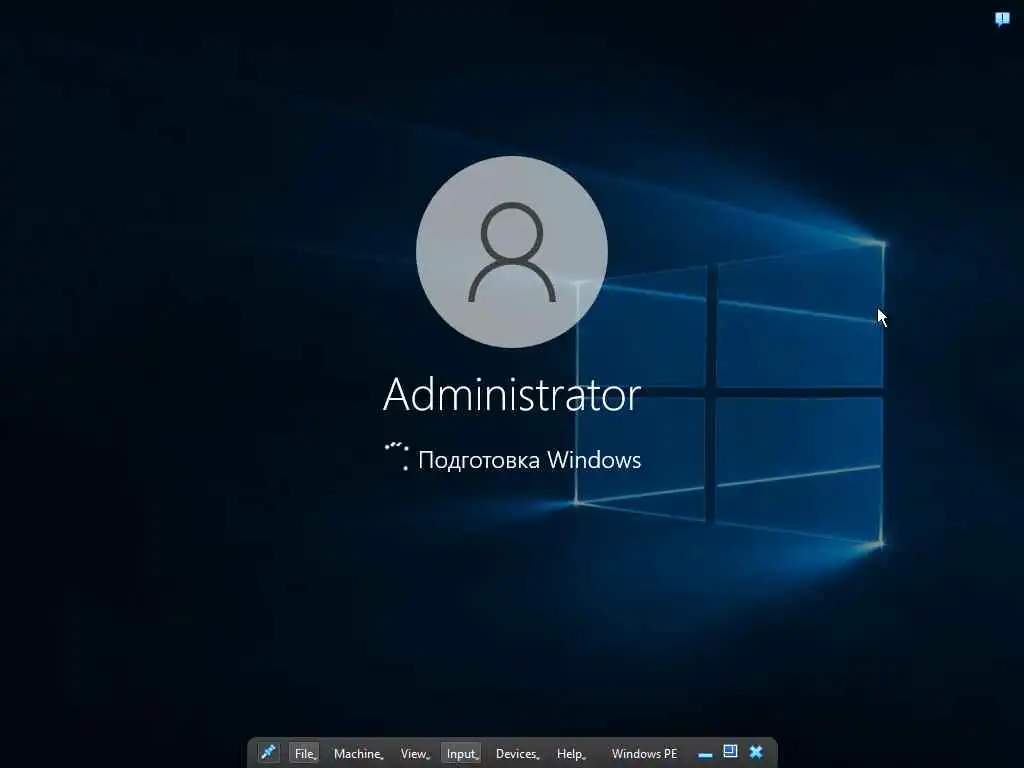Click the Windows PE machine name label
This screenshot has width=1024, height=768.
click(x=645, y=754)
